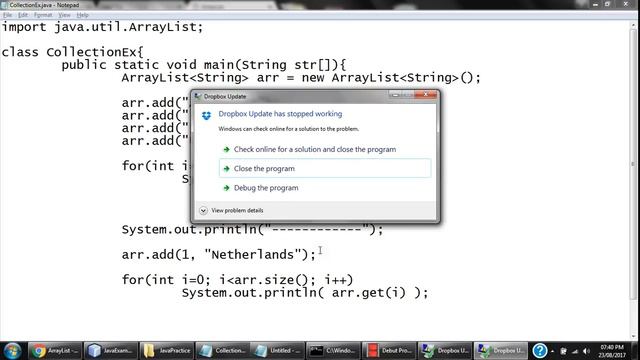Open volume speaker tray icon
The image size is (640, 360).
[587, 351]
